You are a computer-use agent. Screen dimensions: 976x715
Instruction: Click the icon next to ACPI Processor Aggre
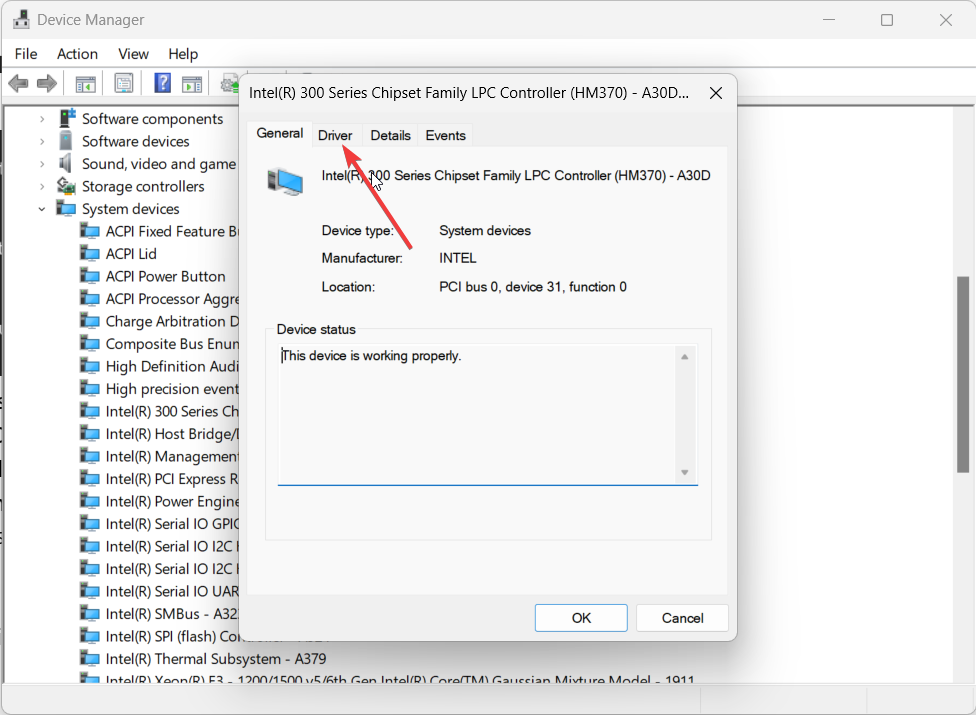90,299
